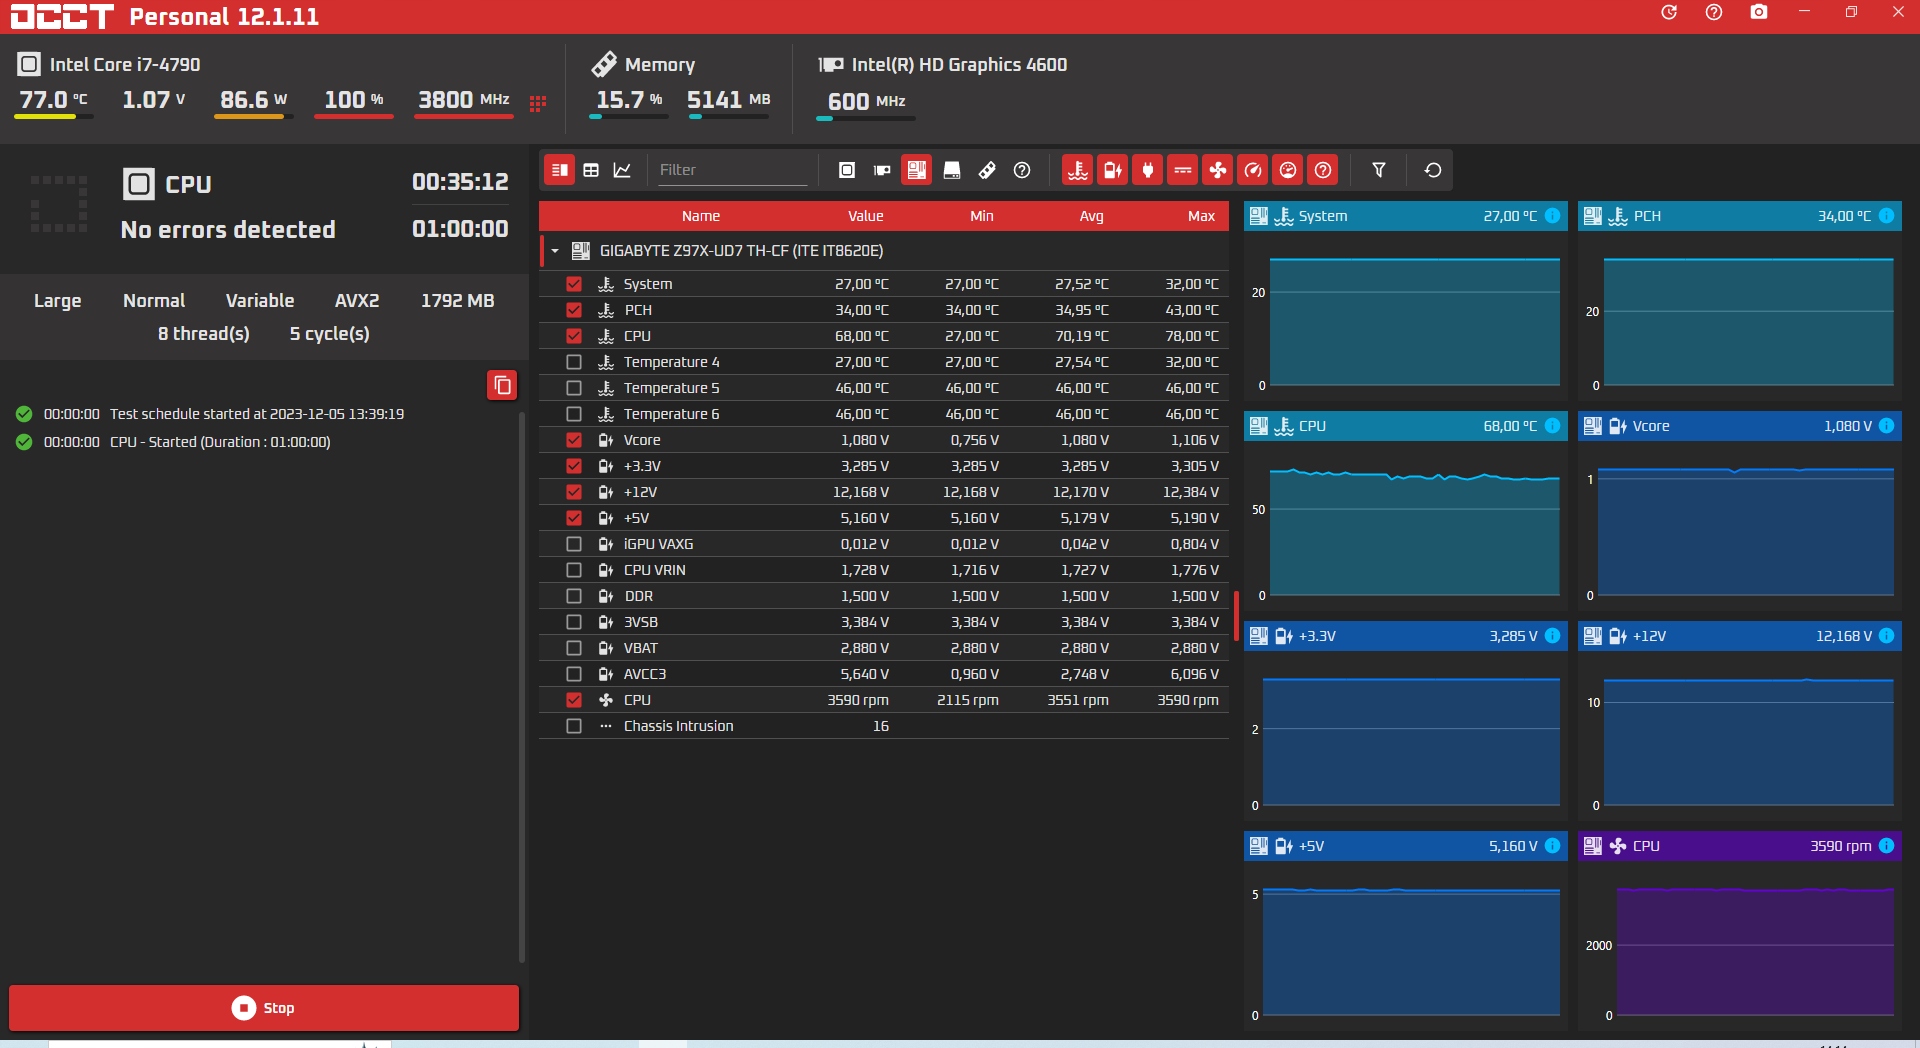Click the 3VSB sensor row

point(884,622)
